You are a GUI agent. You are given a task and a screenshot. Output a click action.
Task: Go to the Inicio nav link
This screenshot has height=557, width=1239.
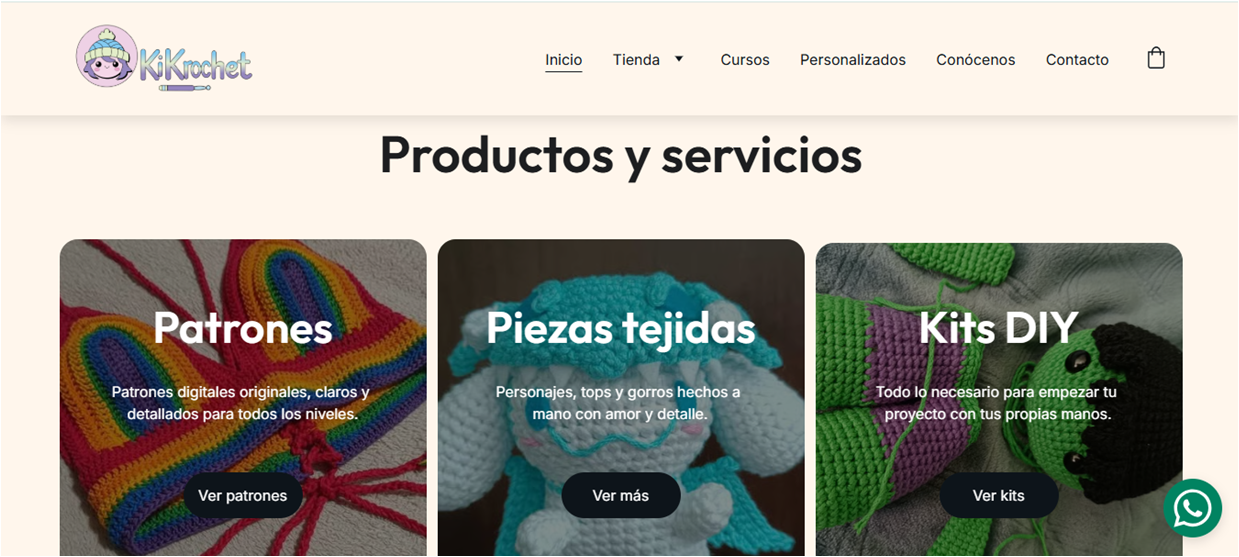click(563, 60)
